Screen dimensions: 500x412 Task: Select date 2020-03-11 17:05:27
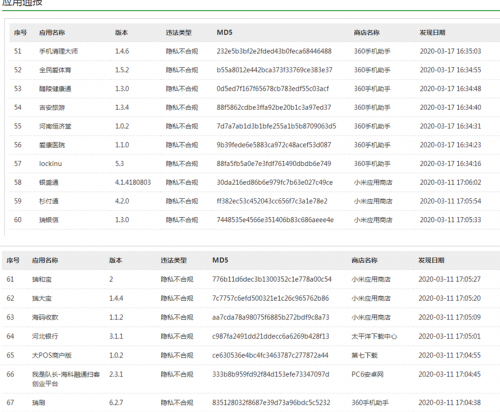(x=449, y=279)
